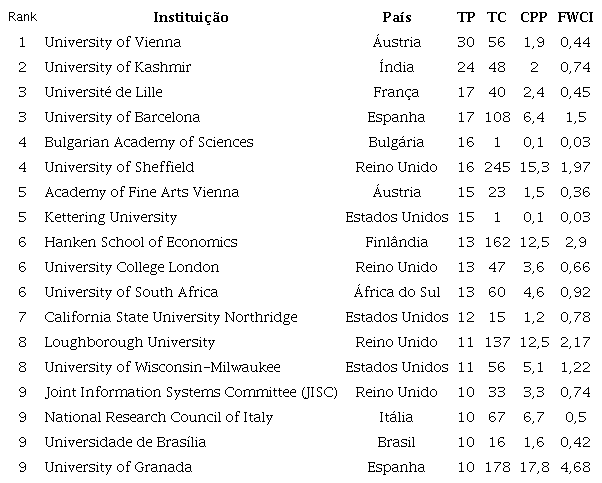Click University of Barcelona text
The image size is (602, 483).
coord(122,117)
